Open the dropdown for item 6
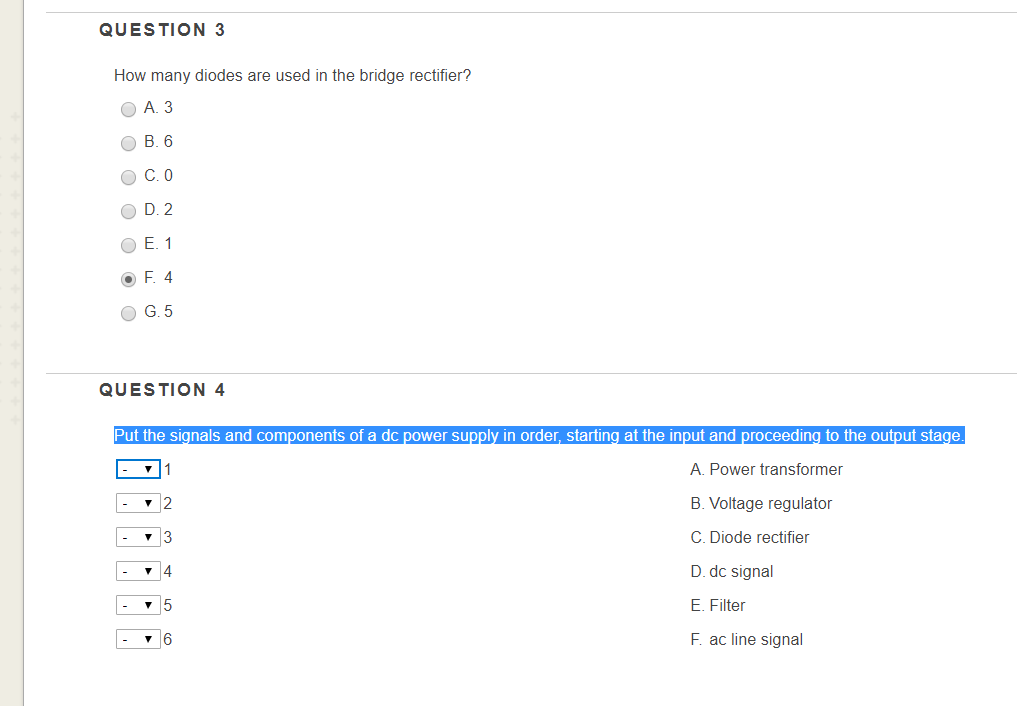 point(138,639)
